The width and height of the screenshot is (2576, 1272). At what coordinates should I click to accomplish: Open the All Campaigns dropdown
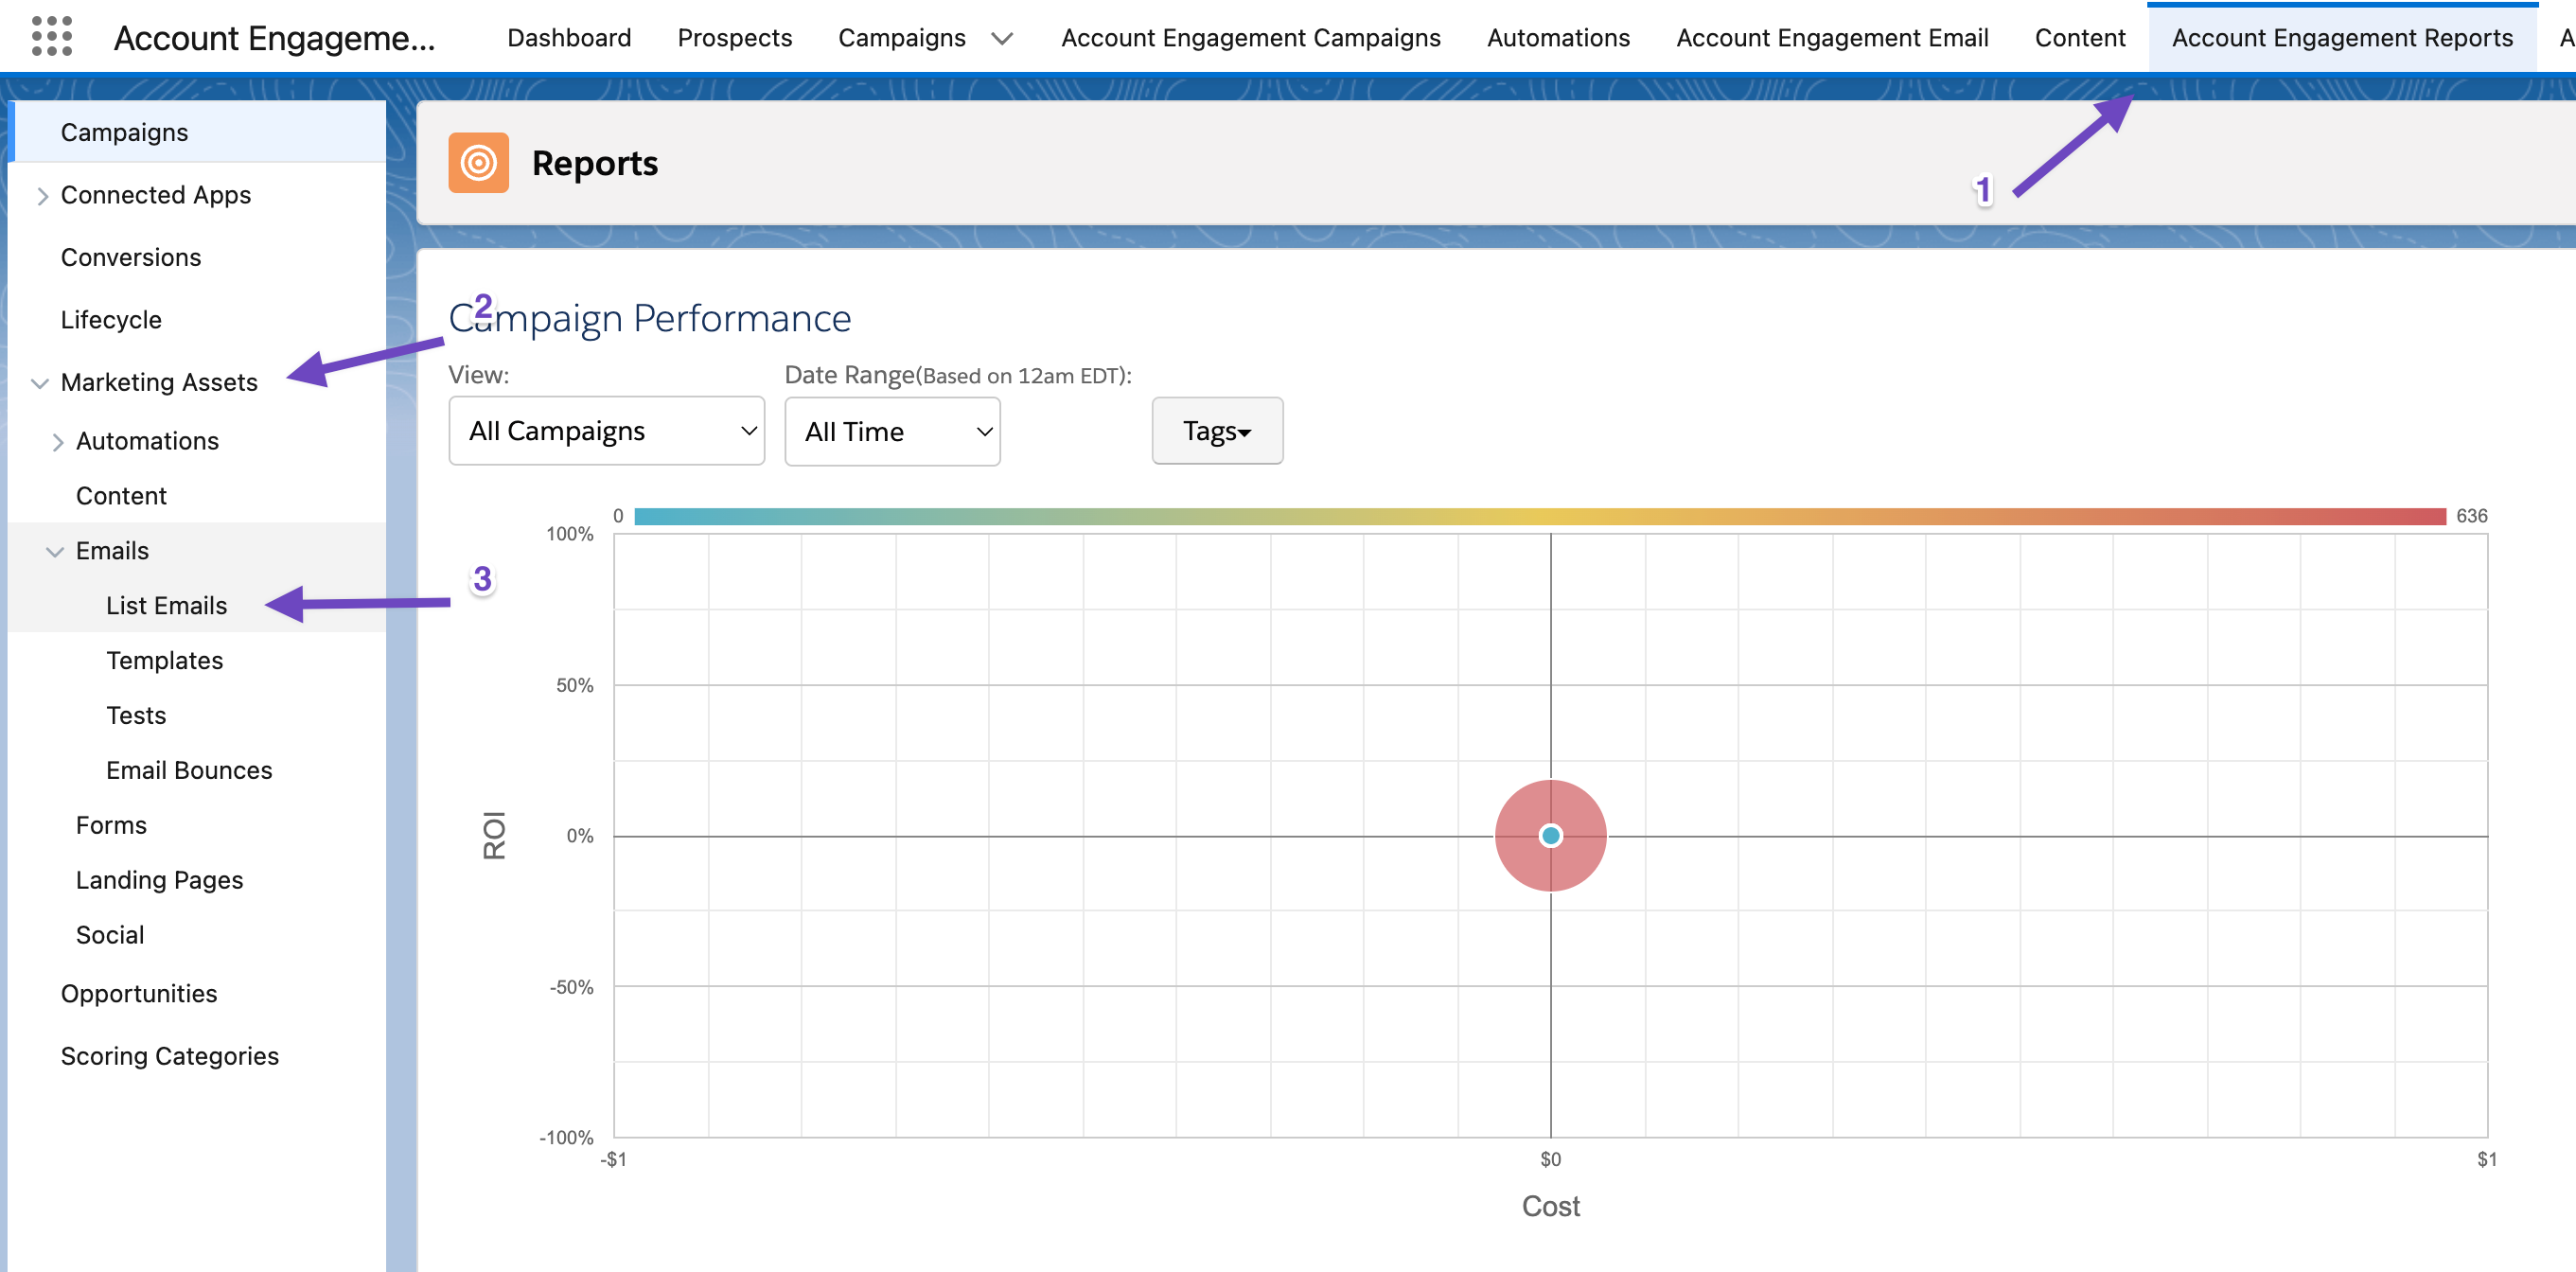[605, 431]
